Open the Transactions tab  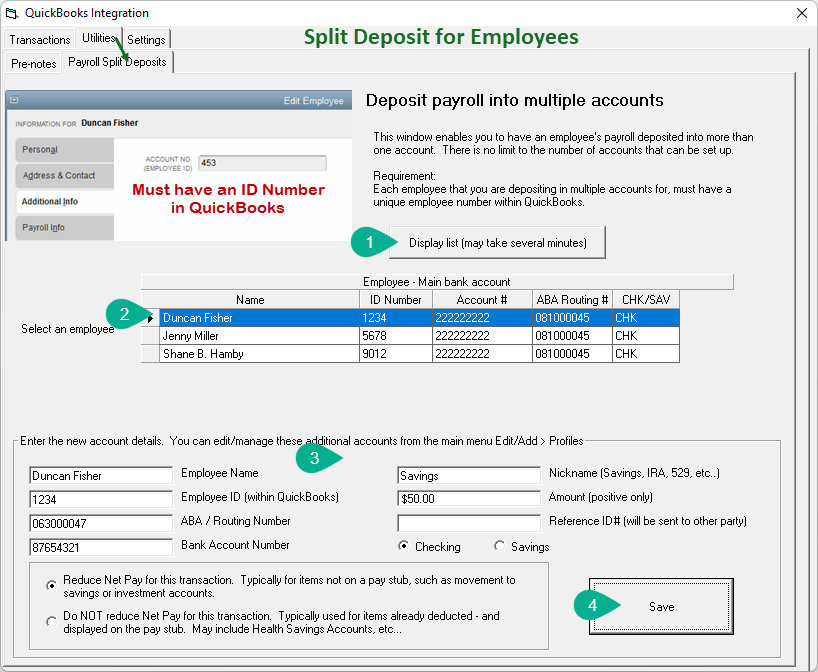[x=40, y=40]
